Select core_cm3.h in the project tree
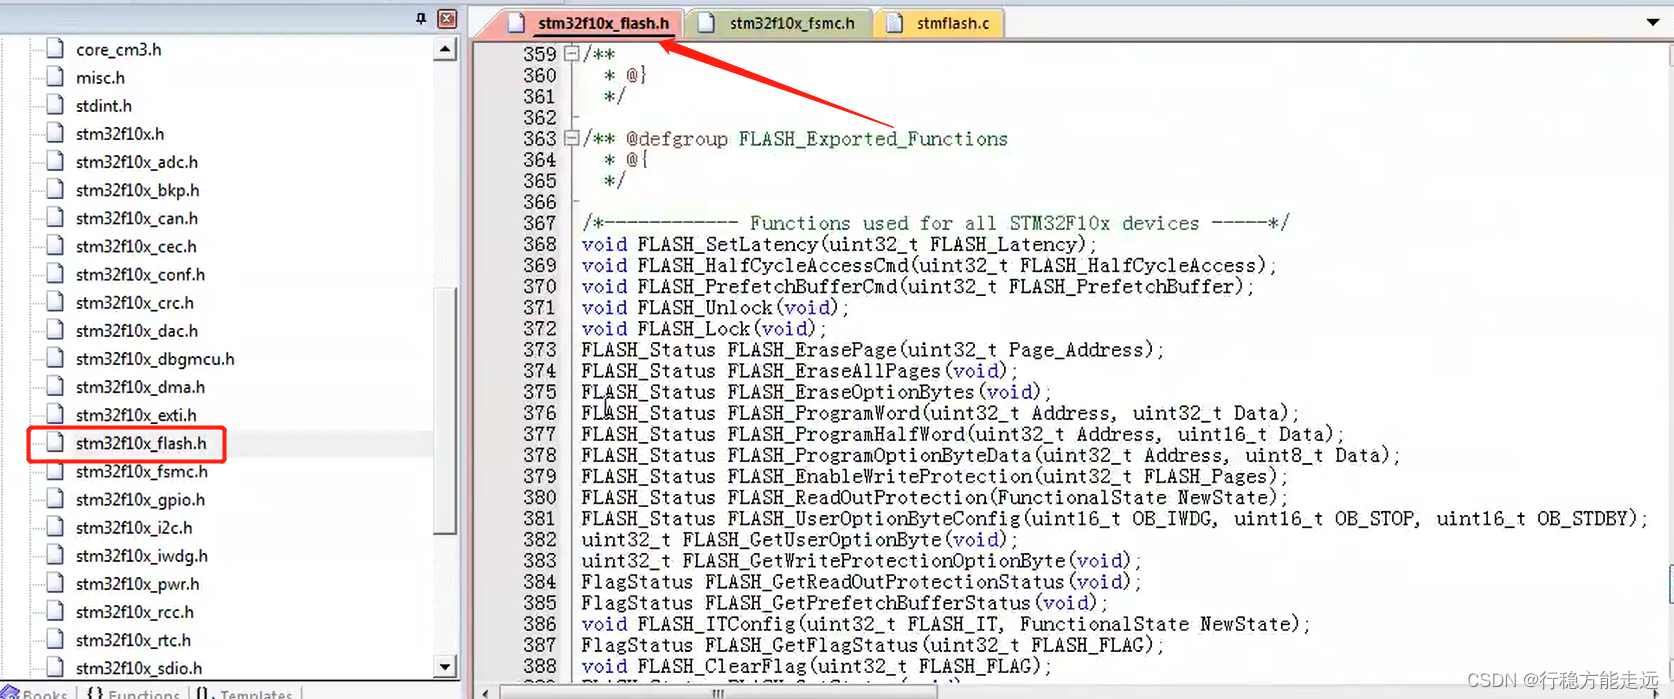Screen dimensions: 1674x699 118,49
